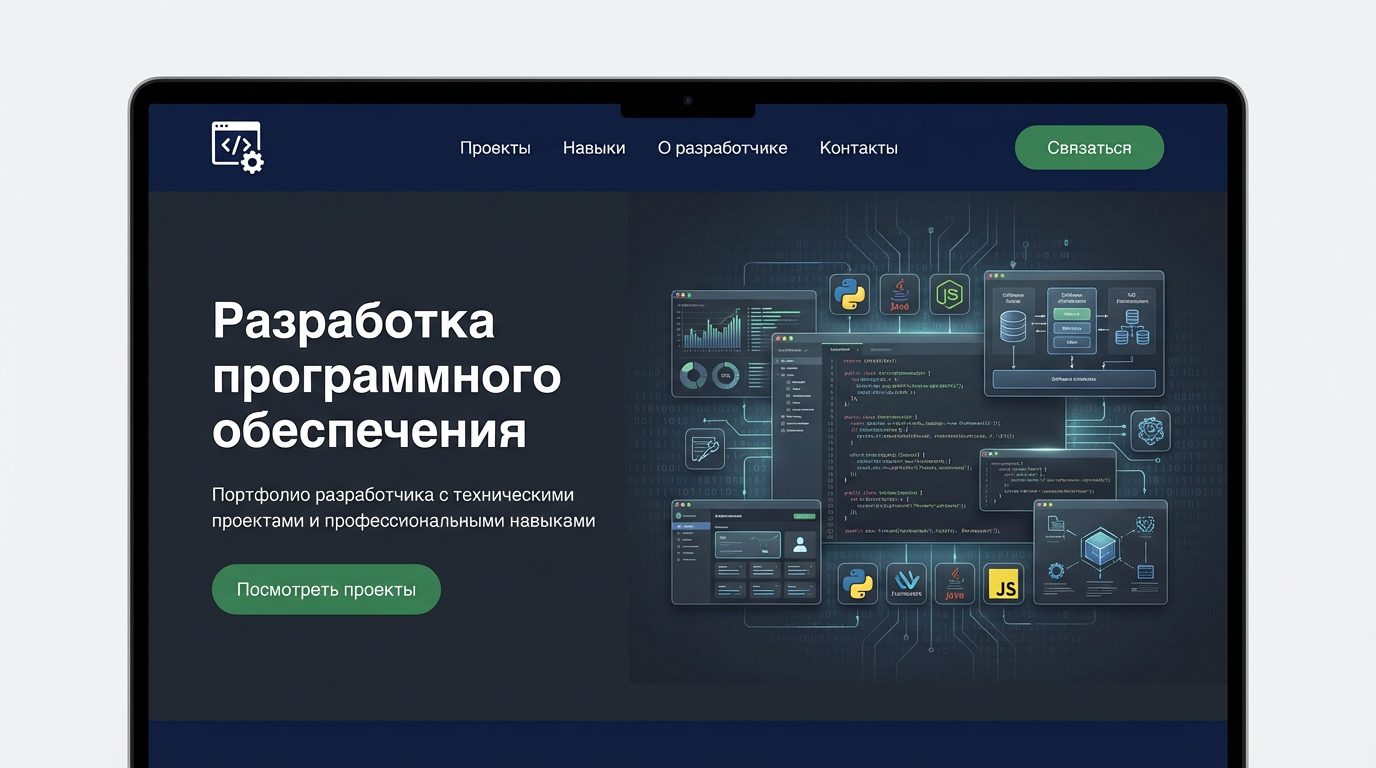The height and width of the screenshot is (768, 1376).
Task: Open the gear settings icon on the right edge
Action: coord(1151,431)
